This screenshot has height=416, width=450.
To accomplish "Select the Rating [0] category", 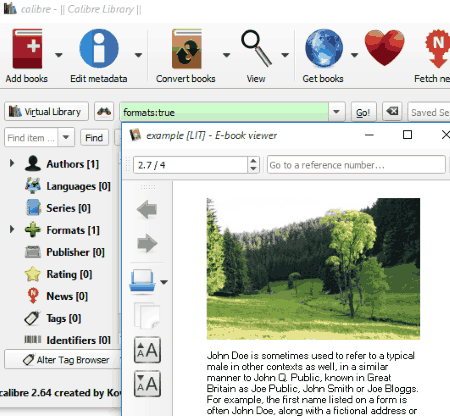I will (x=69, y=274).
